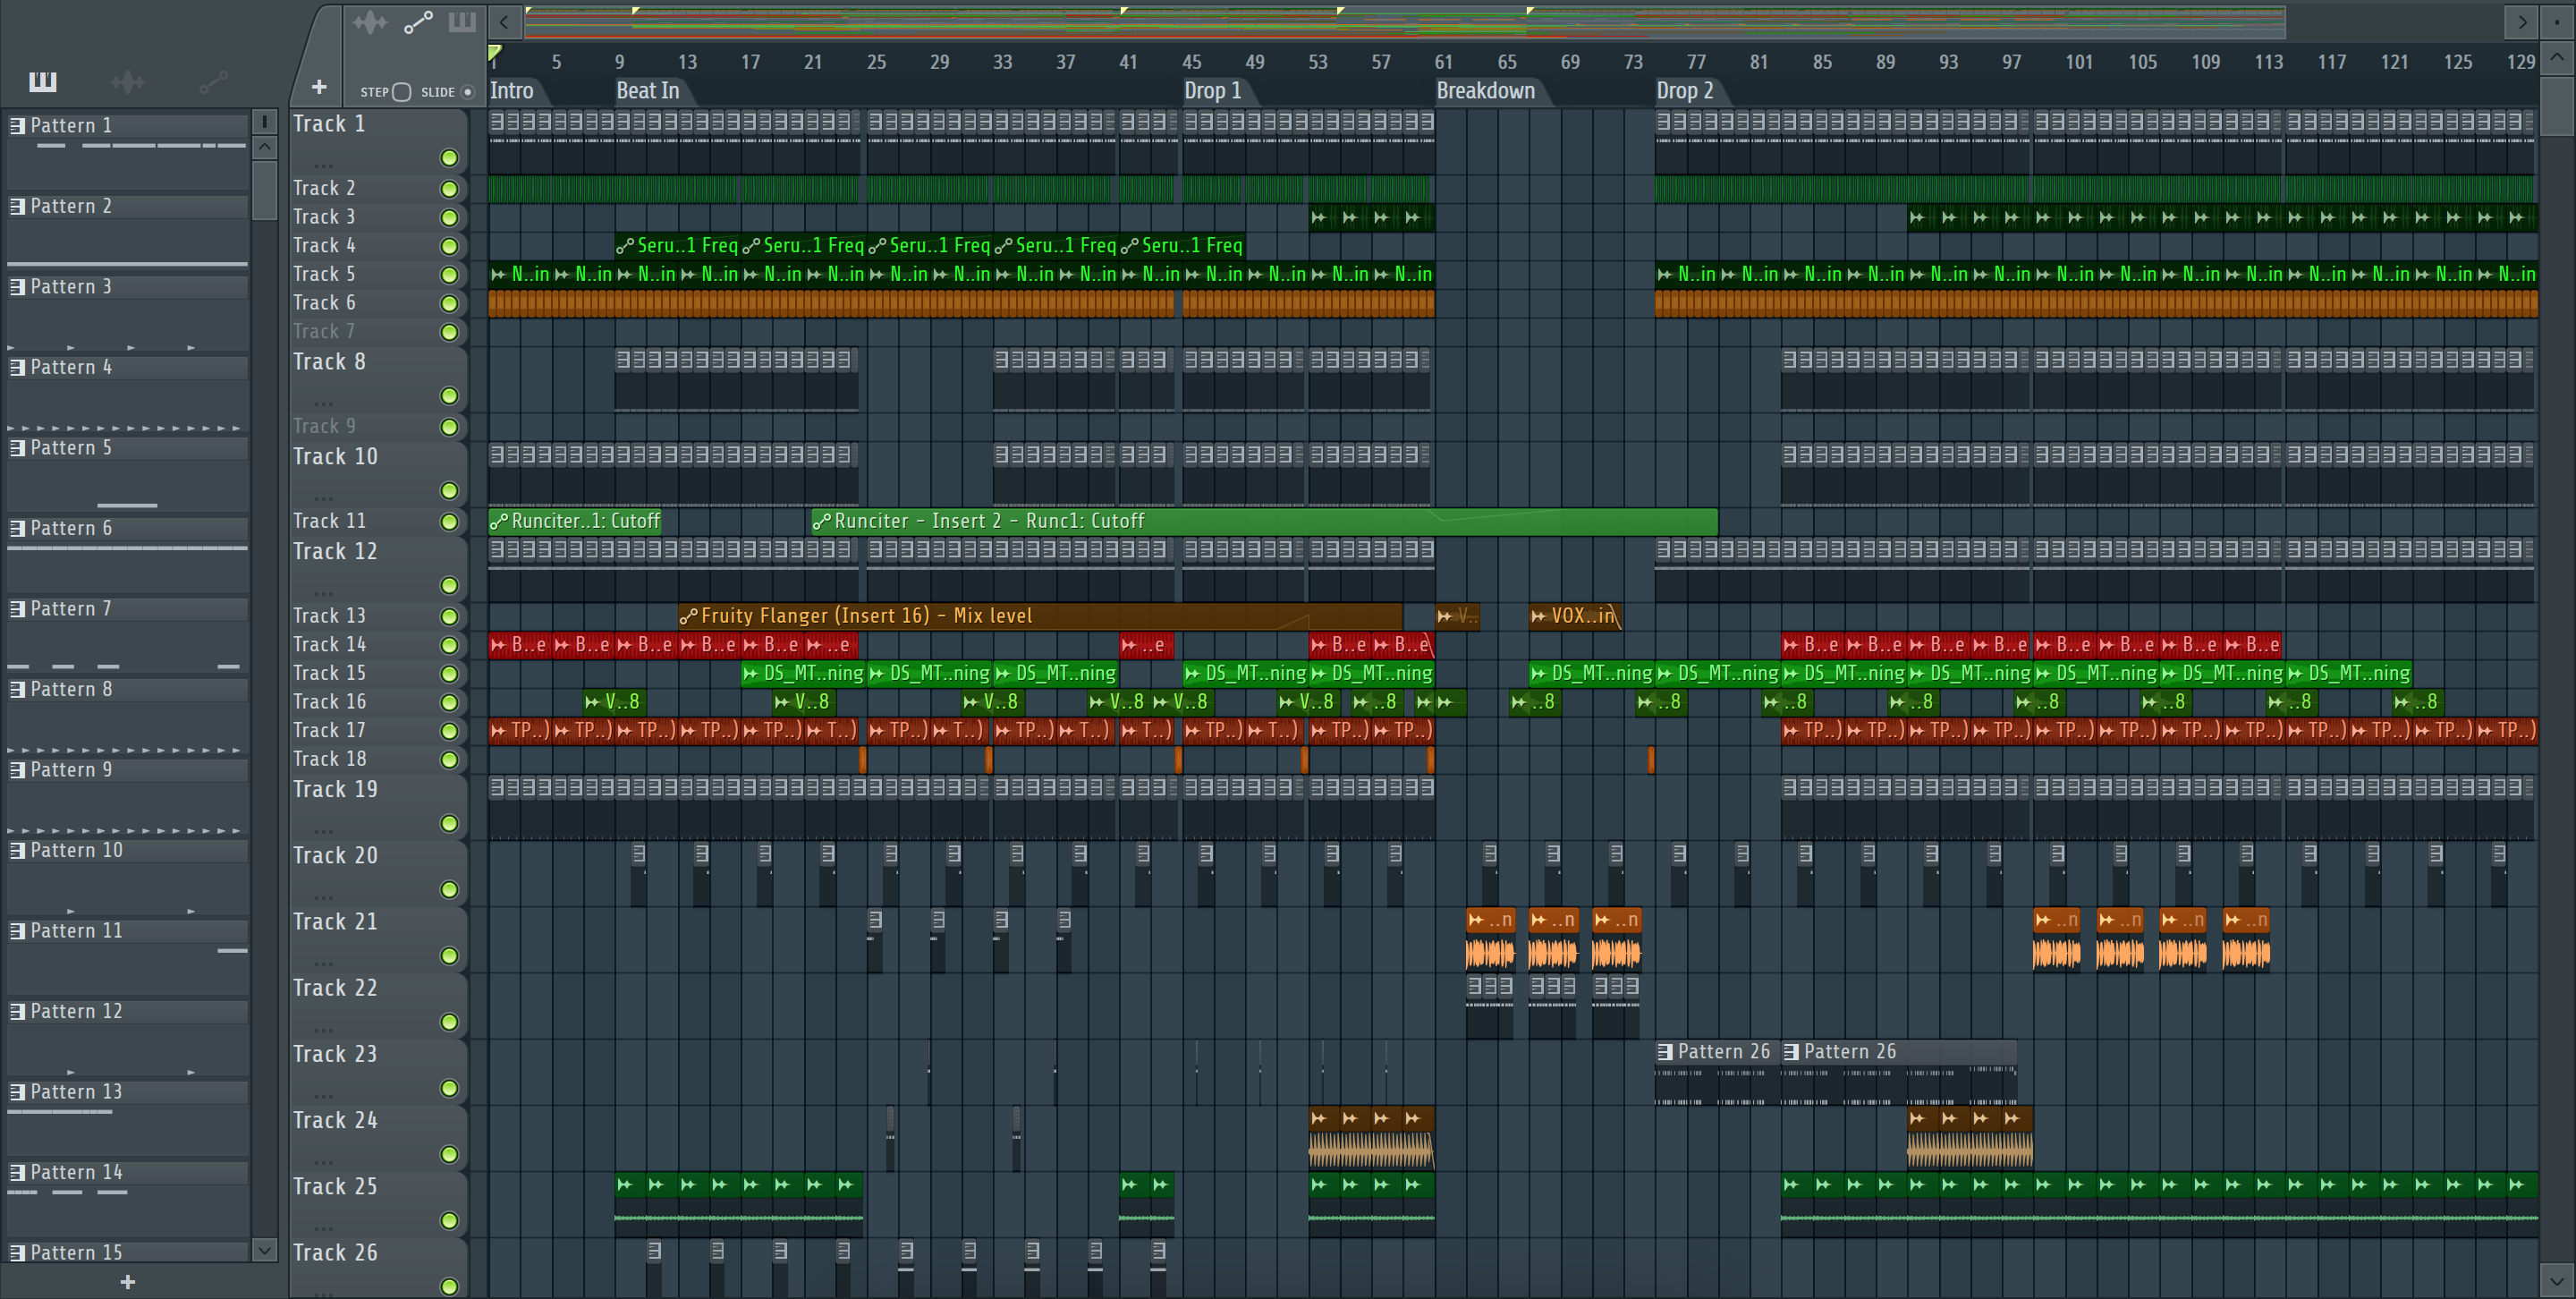Click bar 61 on the timeline ruler
Image resolution: width=2576 pixels, height=1299 pixels.
pos(1443,62)
